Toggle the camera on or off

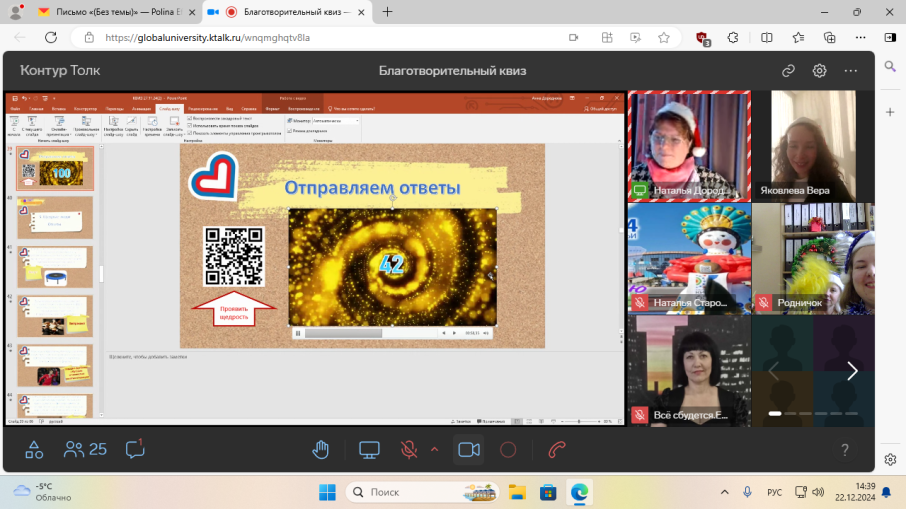coord(469,449)
